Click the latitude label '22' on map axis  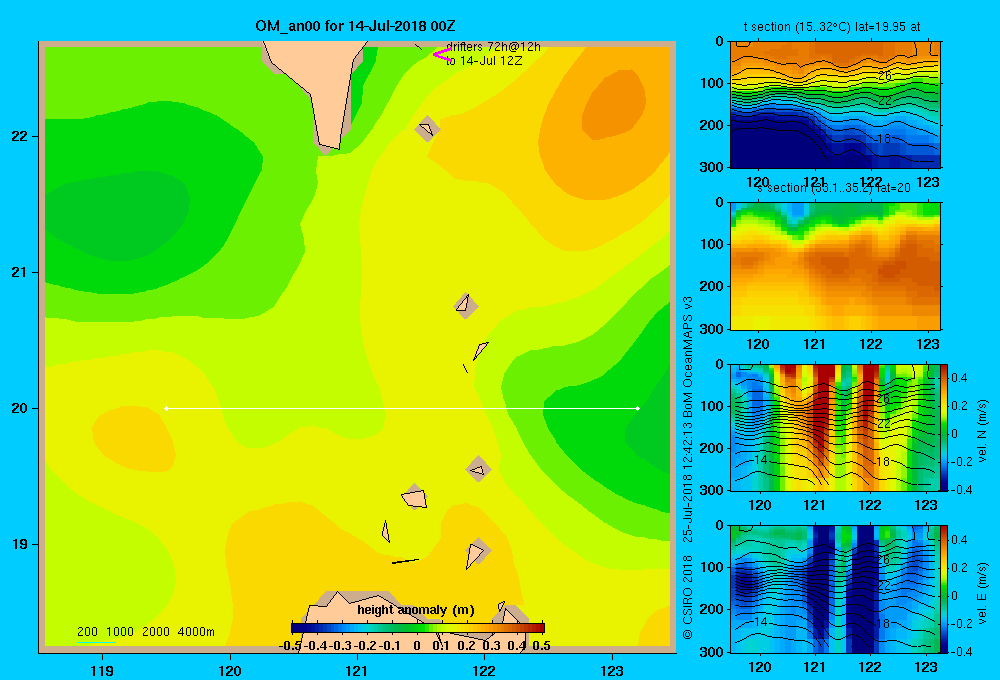[x=20, y=137]
